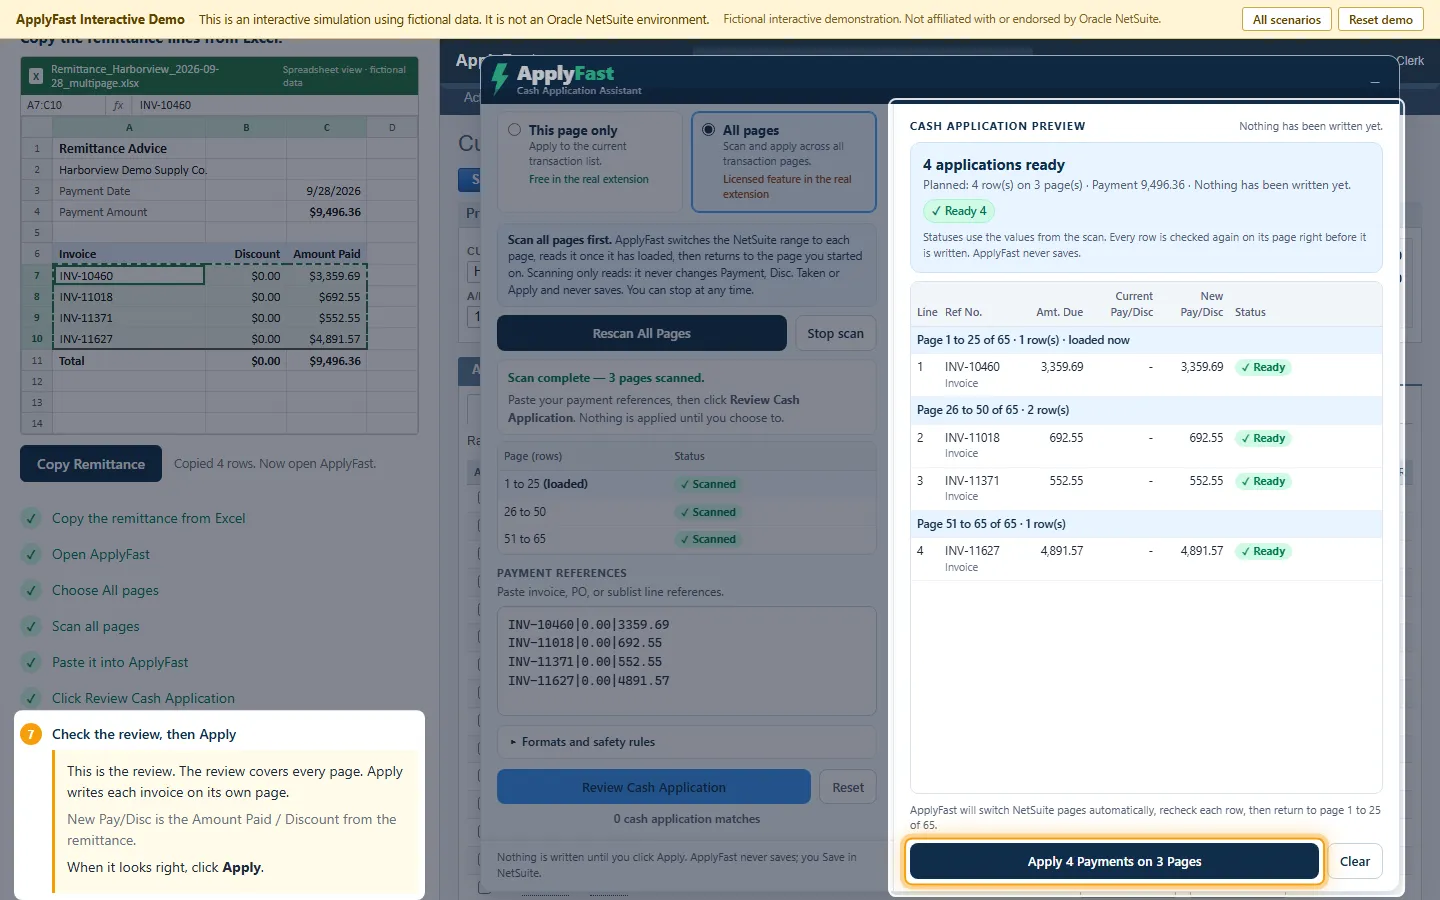Click Scanned status for page 51 to 65

click(x=708, y=539)
